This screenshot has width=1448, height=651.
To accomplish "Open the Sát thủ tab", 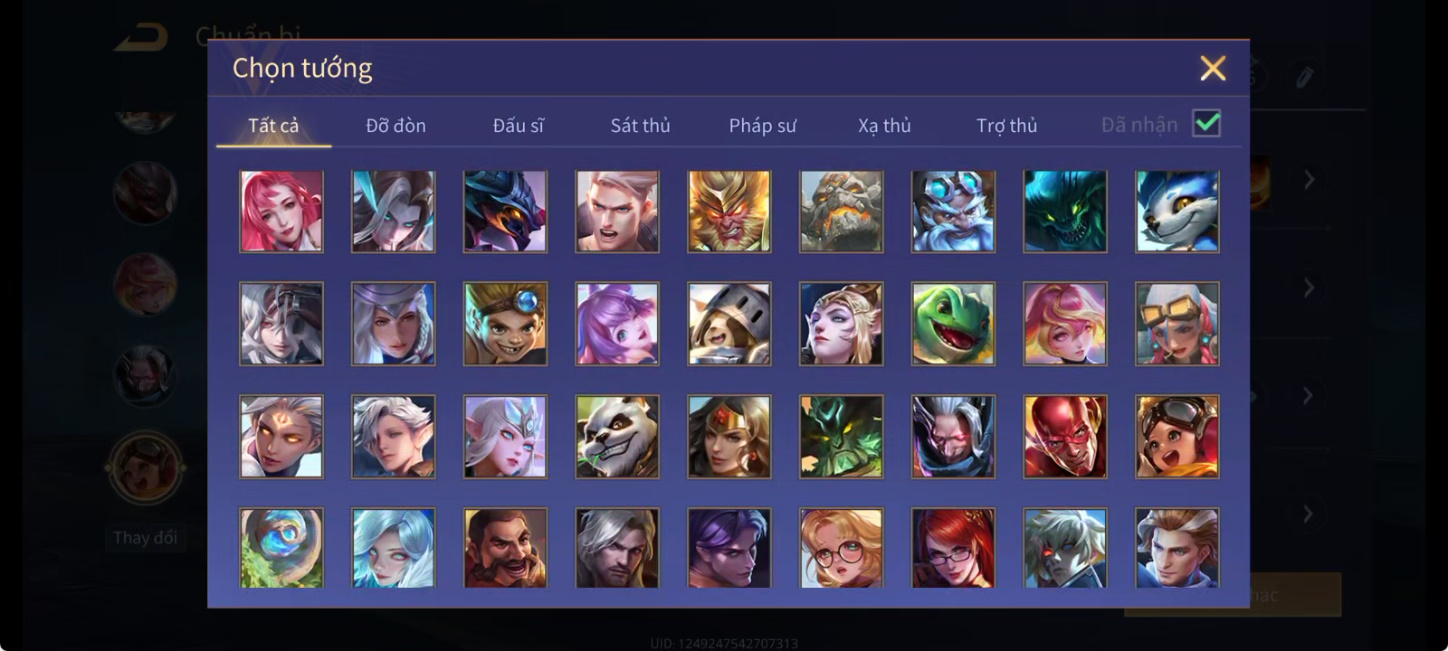I will tap(640, 125).
